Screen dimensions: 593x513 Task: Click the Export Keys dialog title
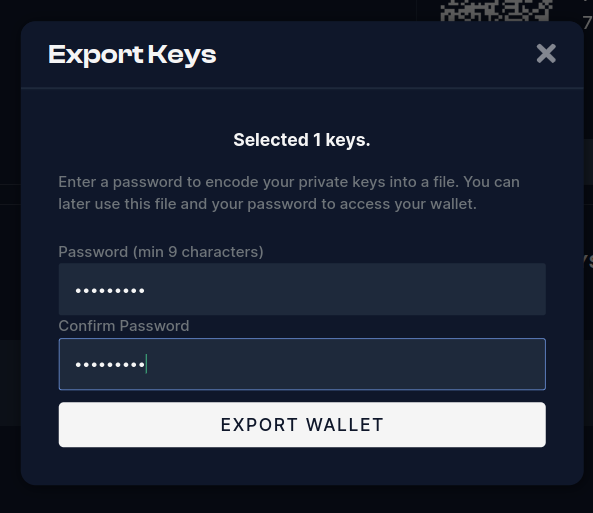132,54
